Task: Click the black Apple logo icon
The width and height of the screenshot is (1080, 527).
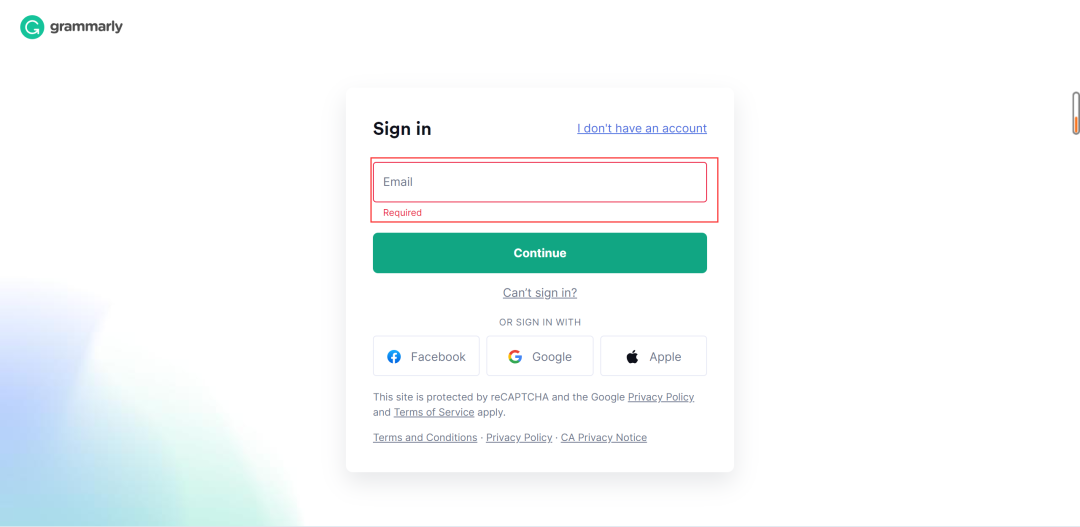Action: pos(632,356)
